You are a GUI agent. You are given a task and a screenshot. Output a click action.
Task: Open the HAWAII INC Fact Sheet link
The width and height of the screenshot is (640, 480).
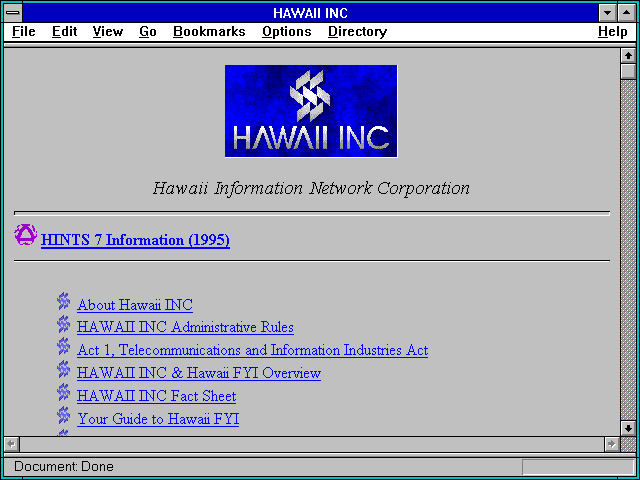pyautogui.click(x=156, y=396)
